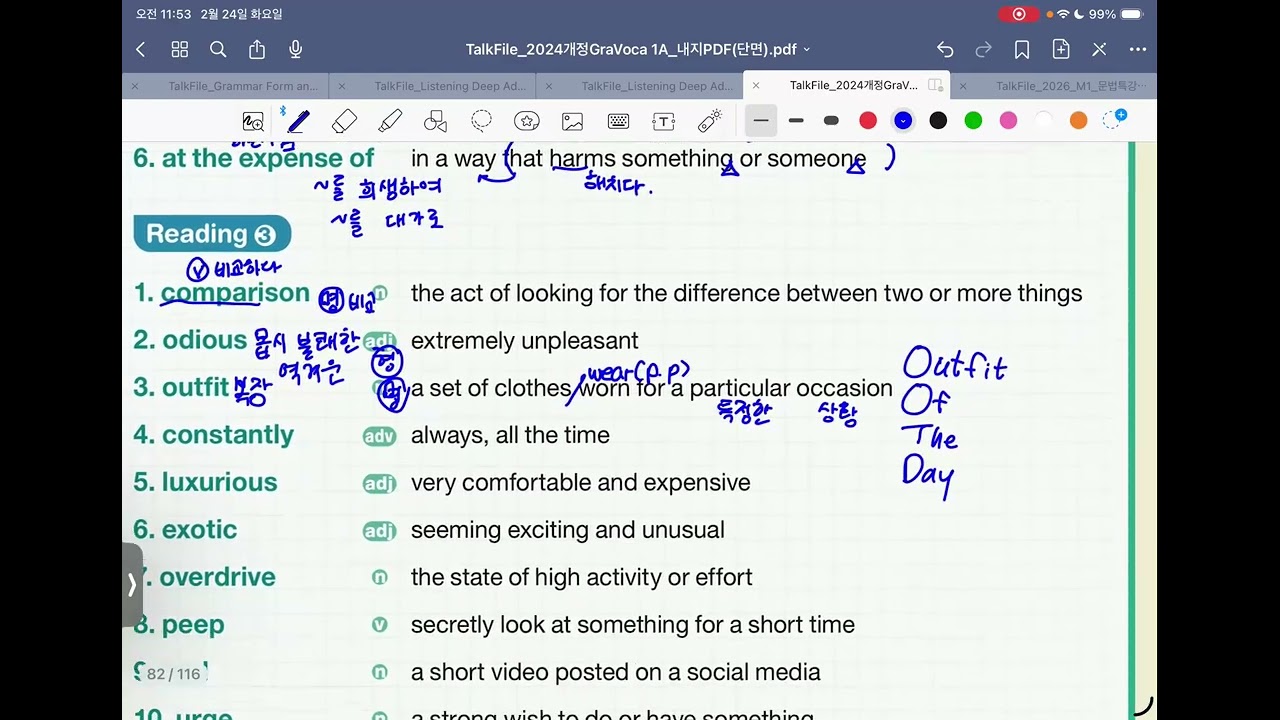
Task: Open the three-dot more options menu
Action: (1138, 49)
